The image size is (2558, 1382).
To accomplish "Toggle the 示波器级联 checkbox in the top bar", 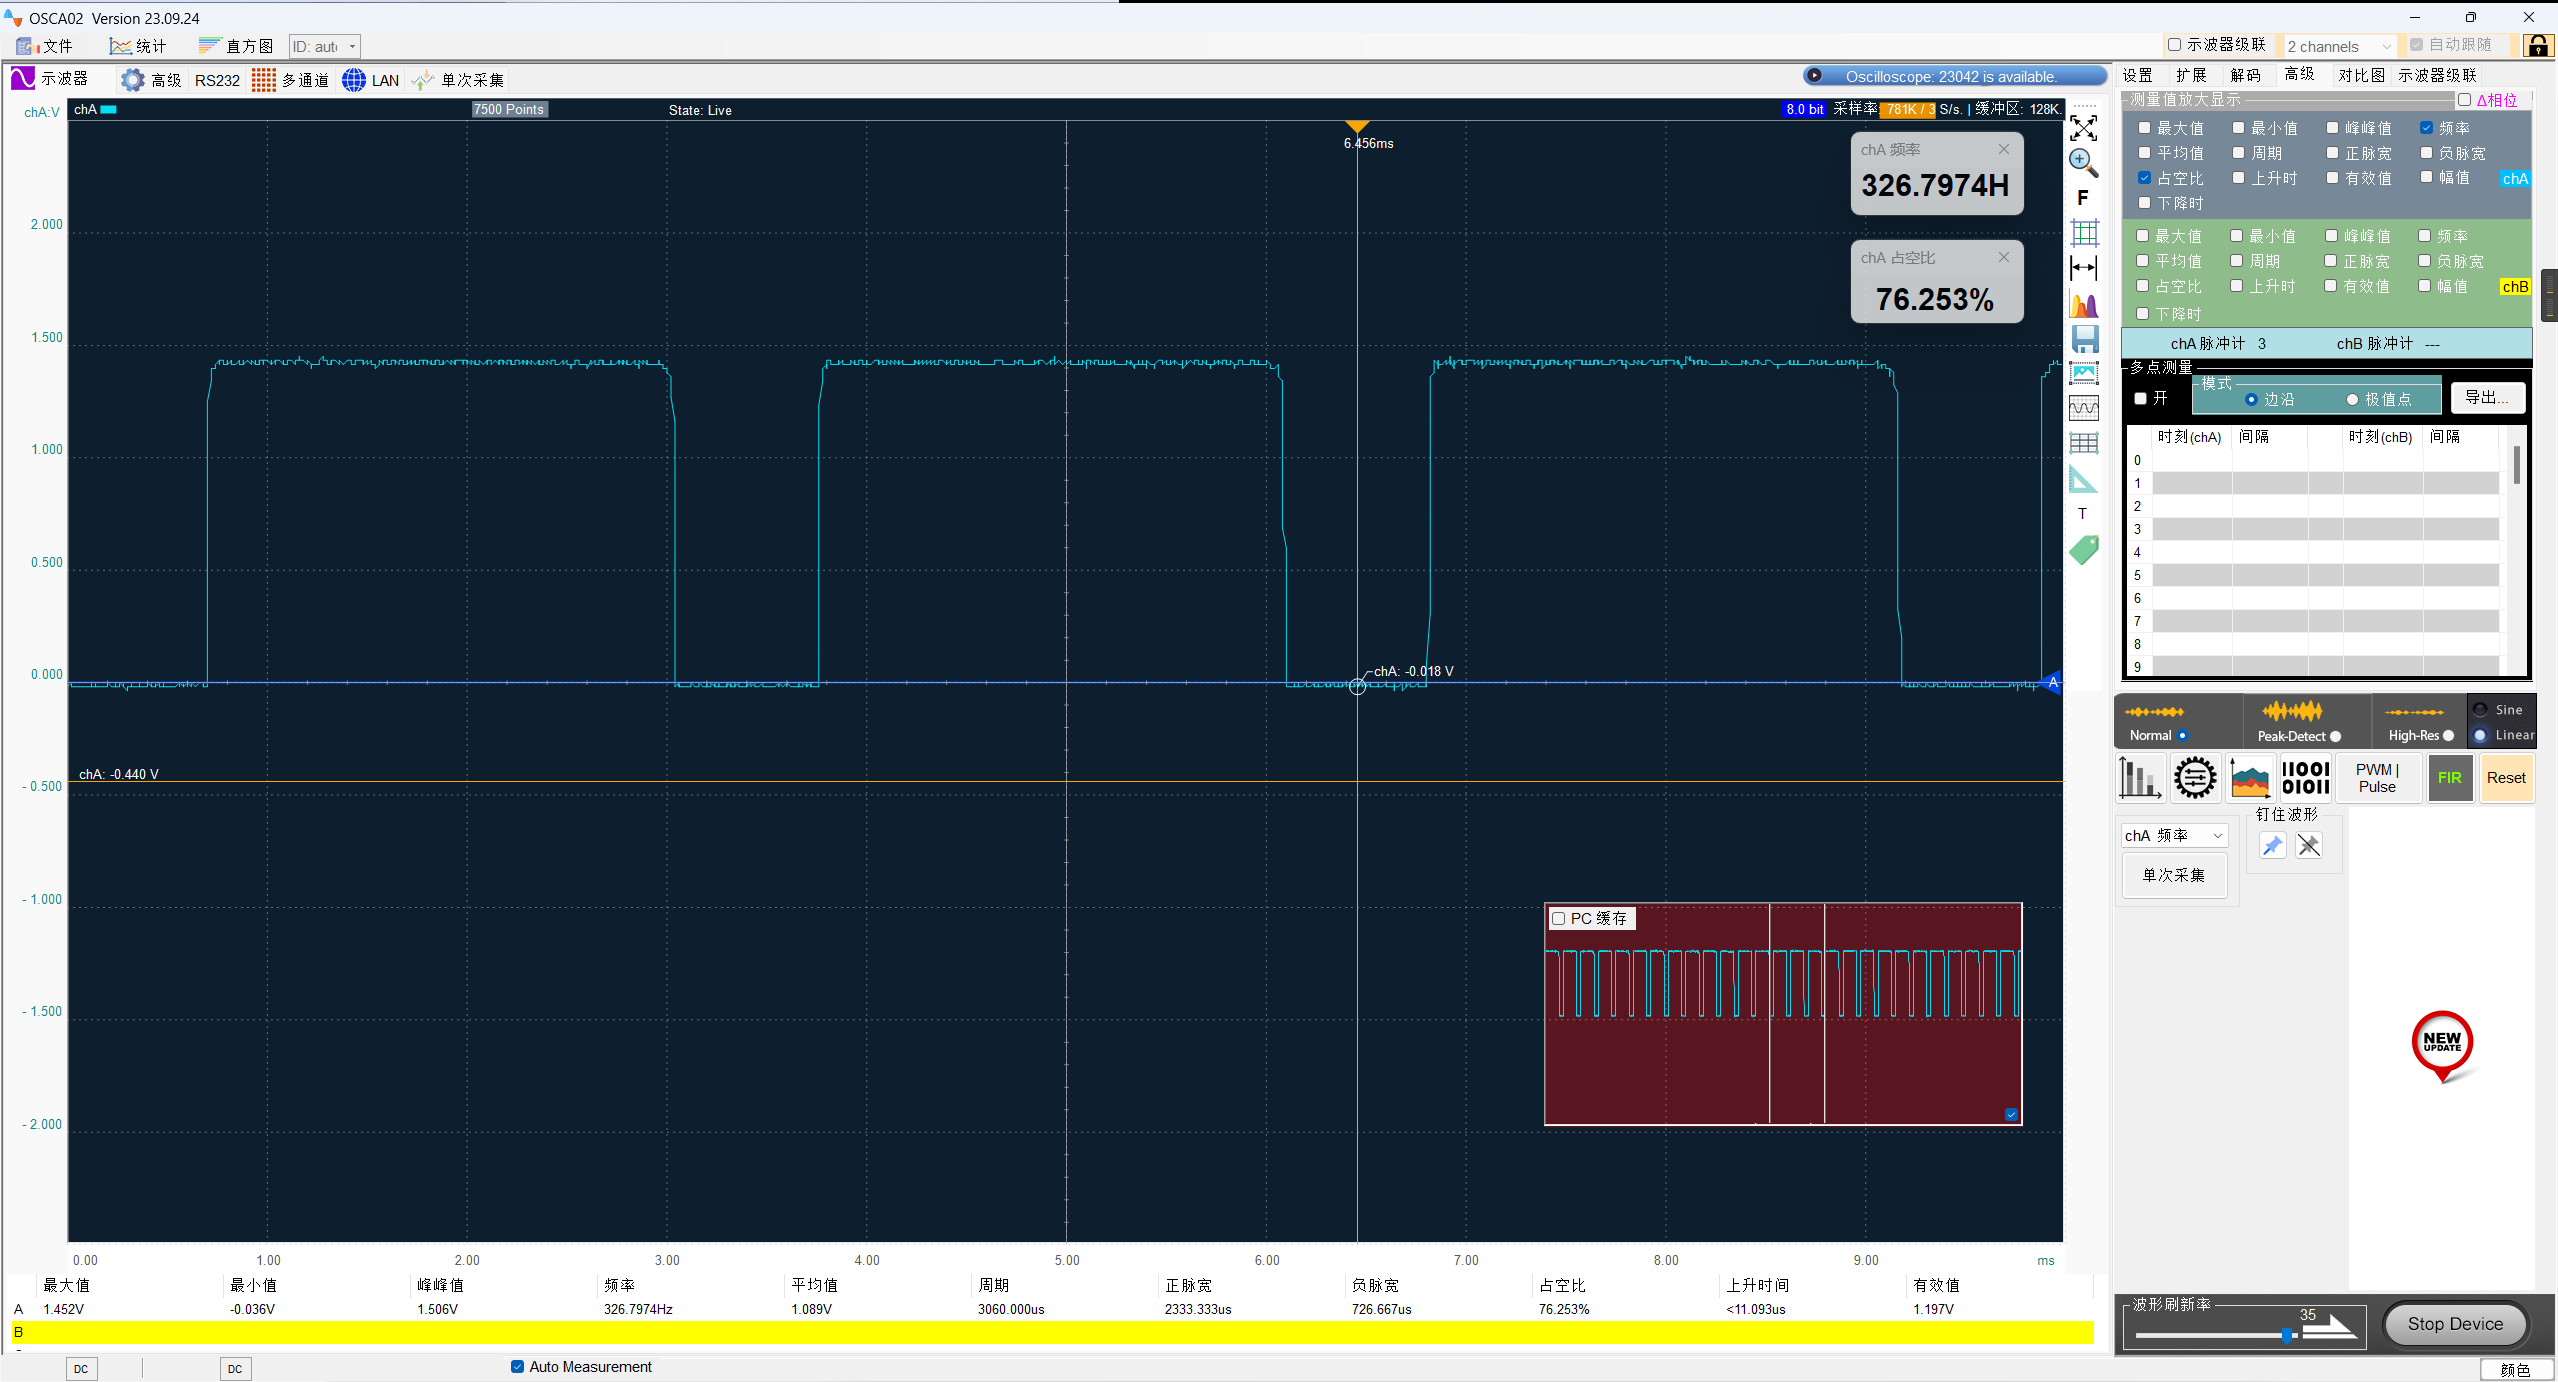I will [2174, 45].
